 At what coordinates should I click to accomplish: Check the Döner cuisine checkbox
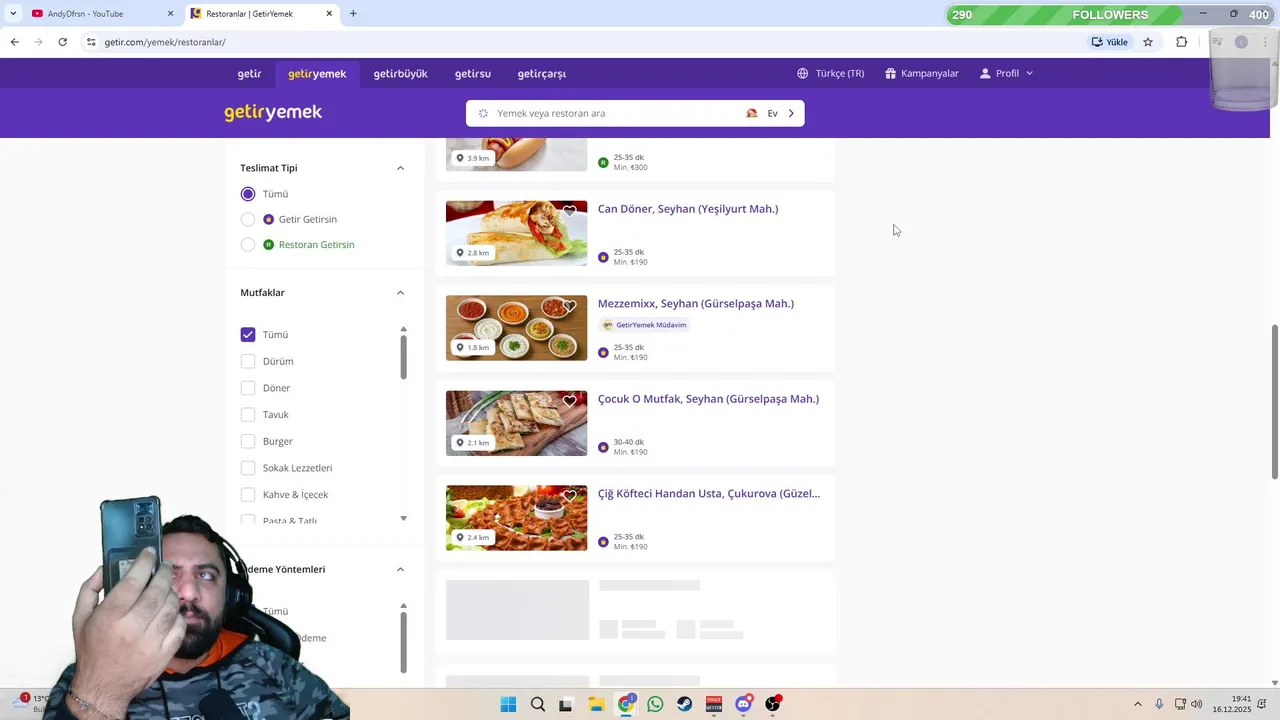click(x=248, y=388)
